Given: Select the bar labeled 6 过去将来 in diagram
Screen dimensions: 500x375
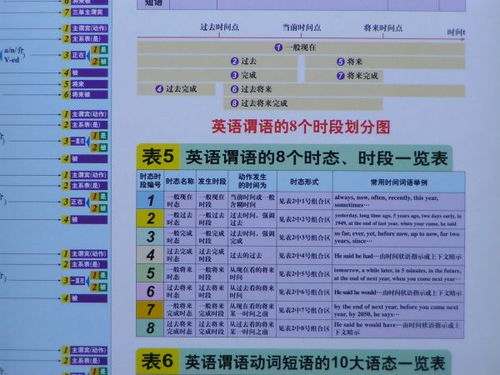Looking at the screenshot, I should tap(345, 90).
